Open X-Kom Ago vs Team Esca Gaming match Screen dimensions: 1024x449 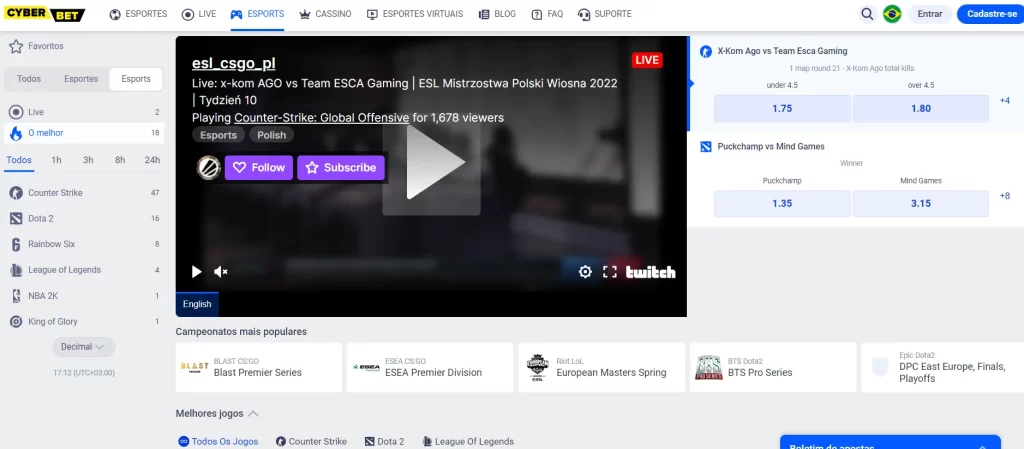click(782, 51)
